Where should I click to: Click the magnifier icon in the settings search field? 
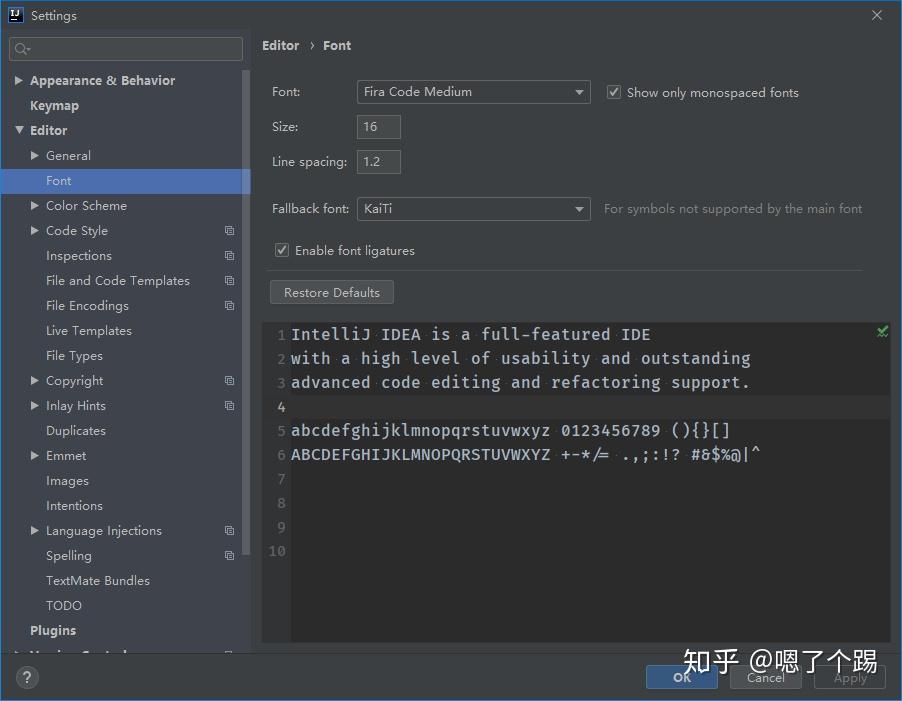pyautogui.click(x=22, y=48)
